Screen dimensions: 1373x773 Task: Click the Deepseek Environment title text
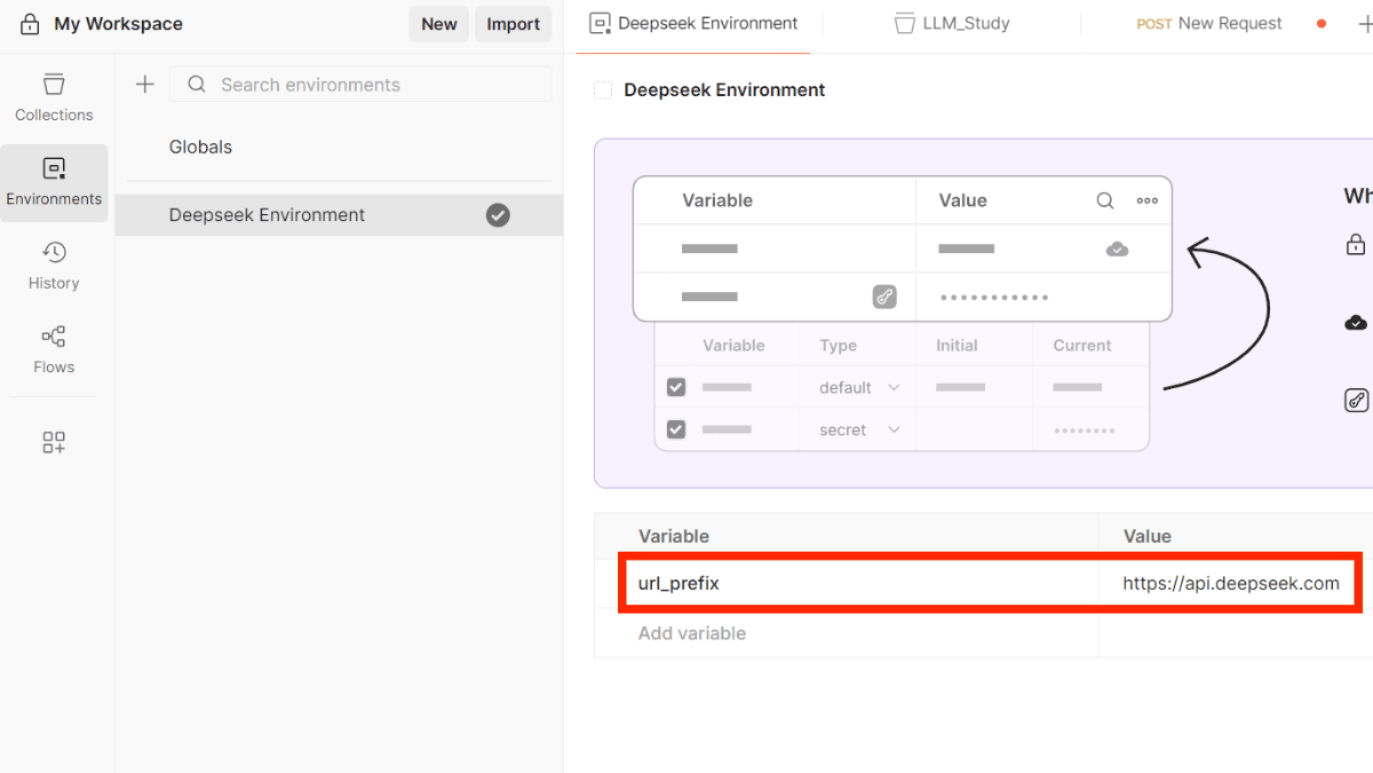(724, 90)
